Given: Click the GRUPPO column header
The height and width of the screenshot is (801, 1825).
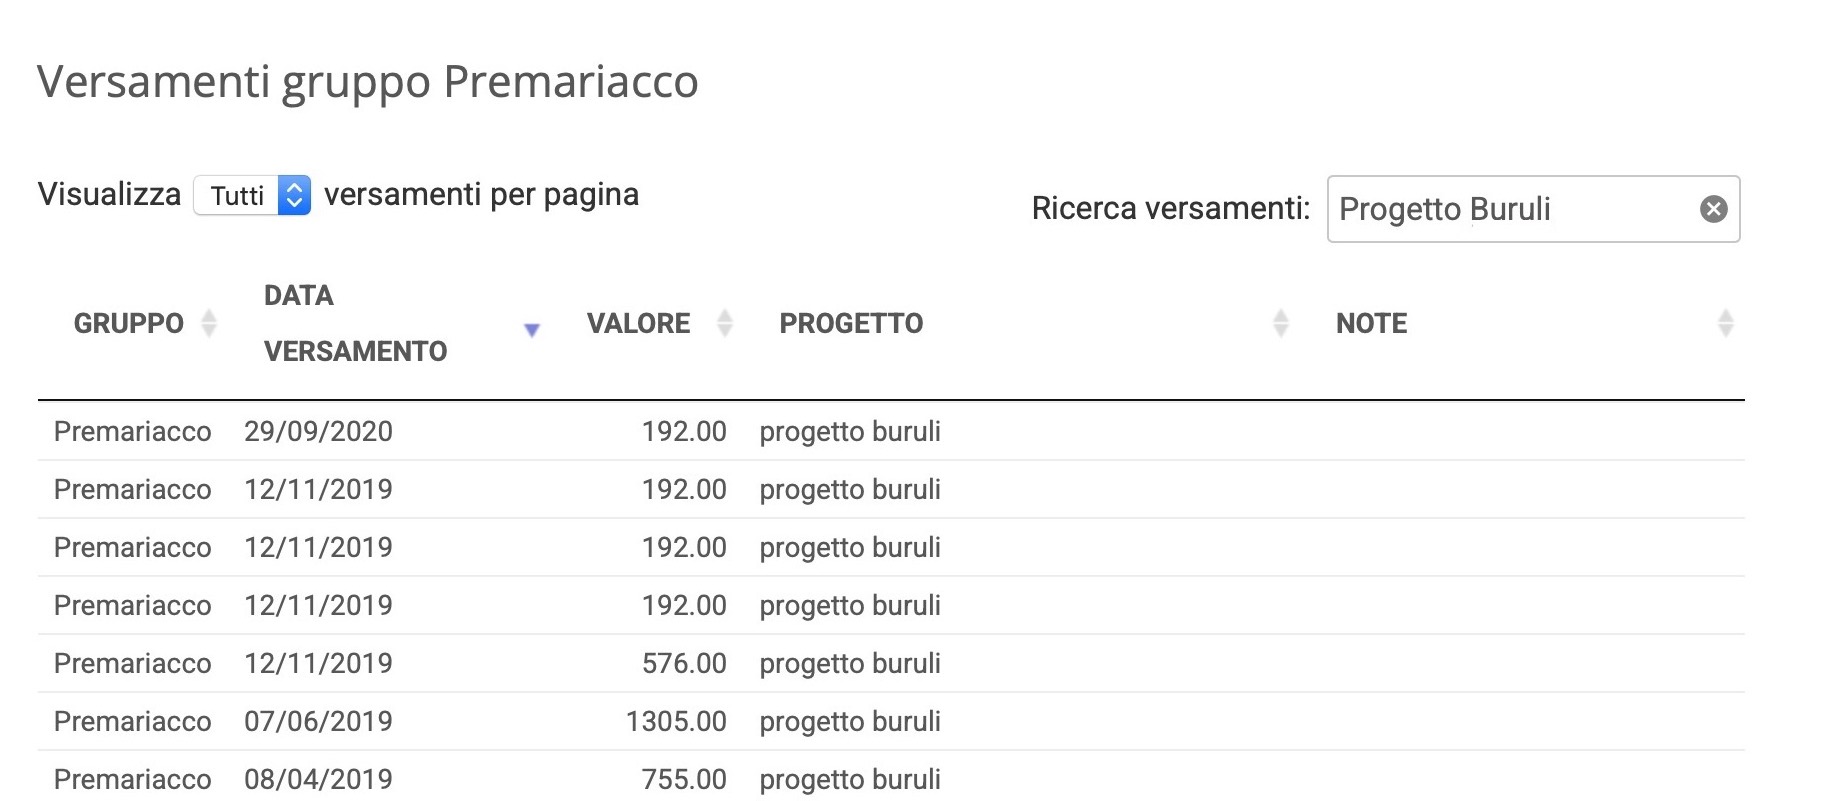Looking at the screenshot, I should (129, 323).
